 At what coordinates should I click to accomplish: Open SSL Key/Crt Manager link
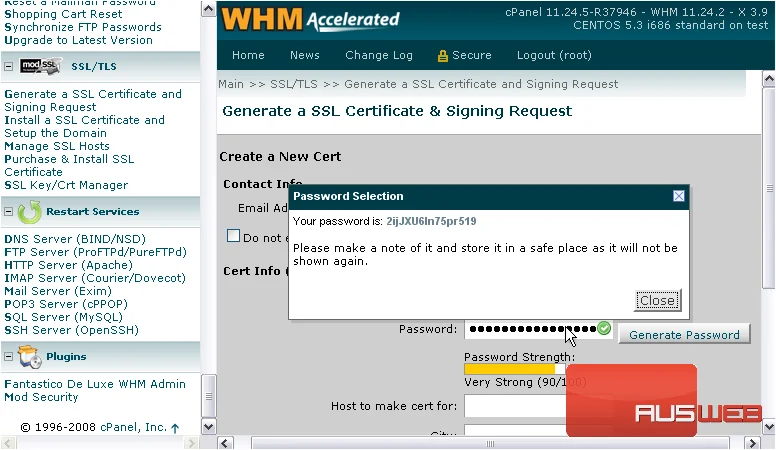pos(66,185)
